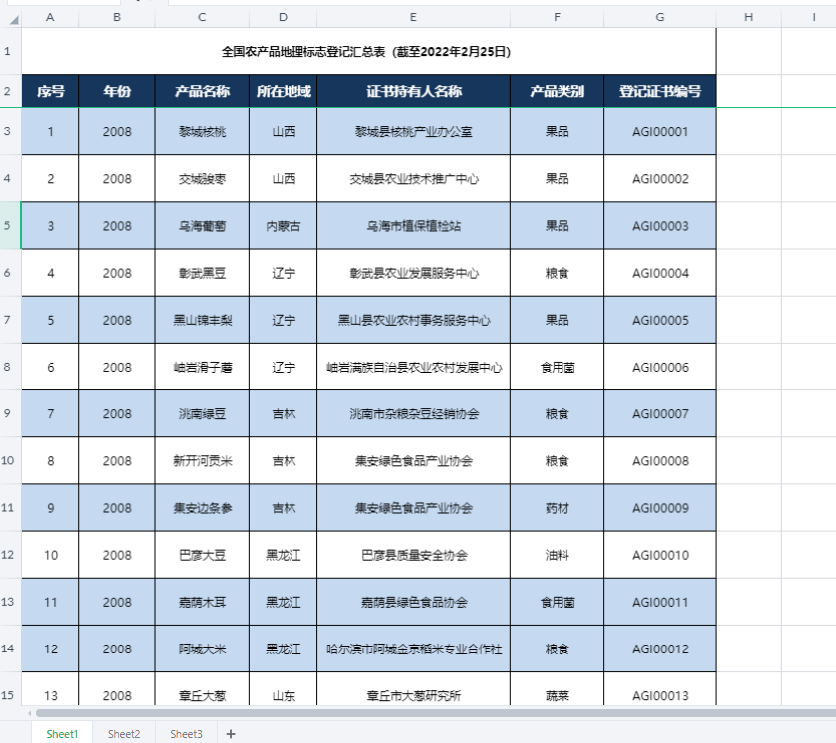Click the 产品名称 header cell
The width and height of the screenshot is (836, 743).
tap(202, 91)
